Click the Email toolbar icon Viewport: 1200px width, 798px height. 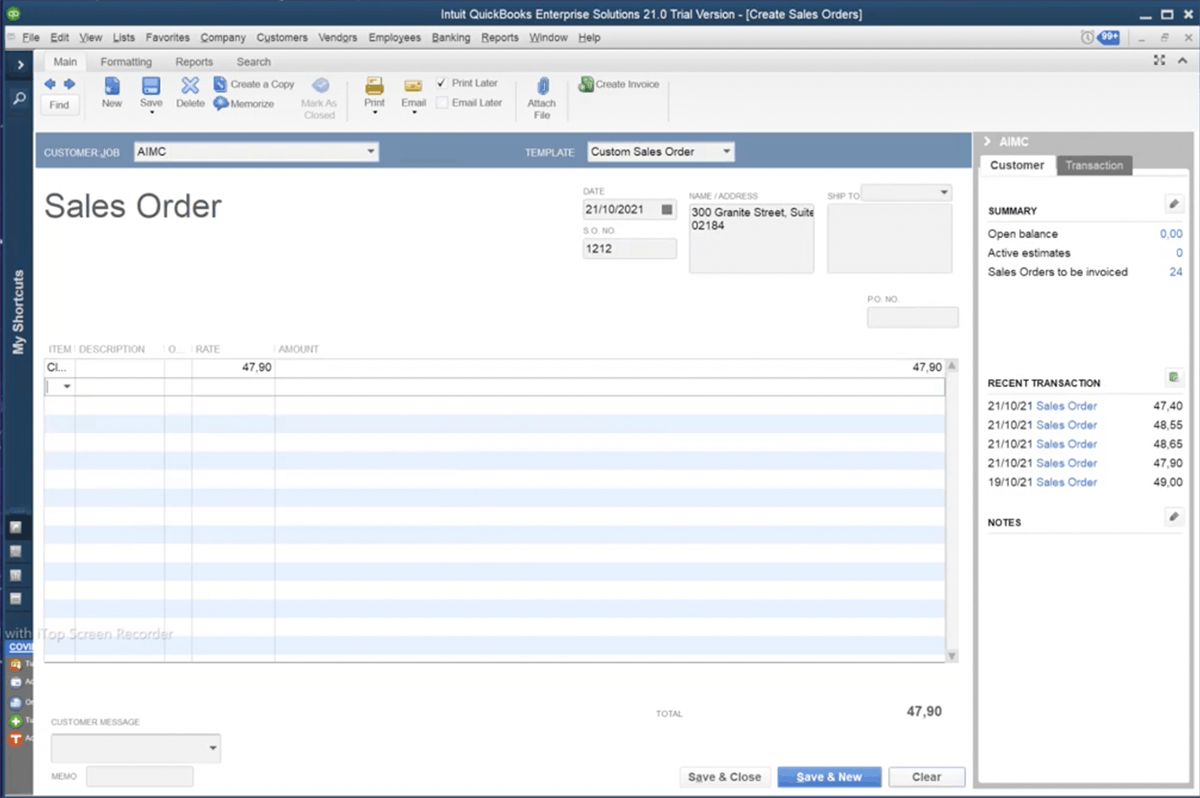point(413,87)
